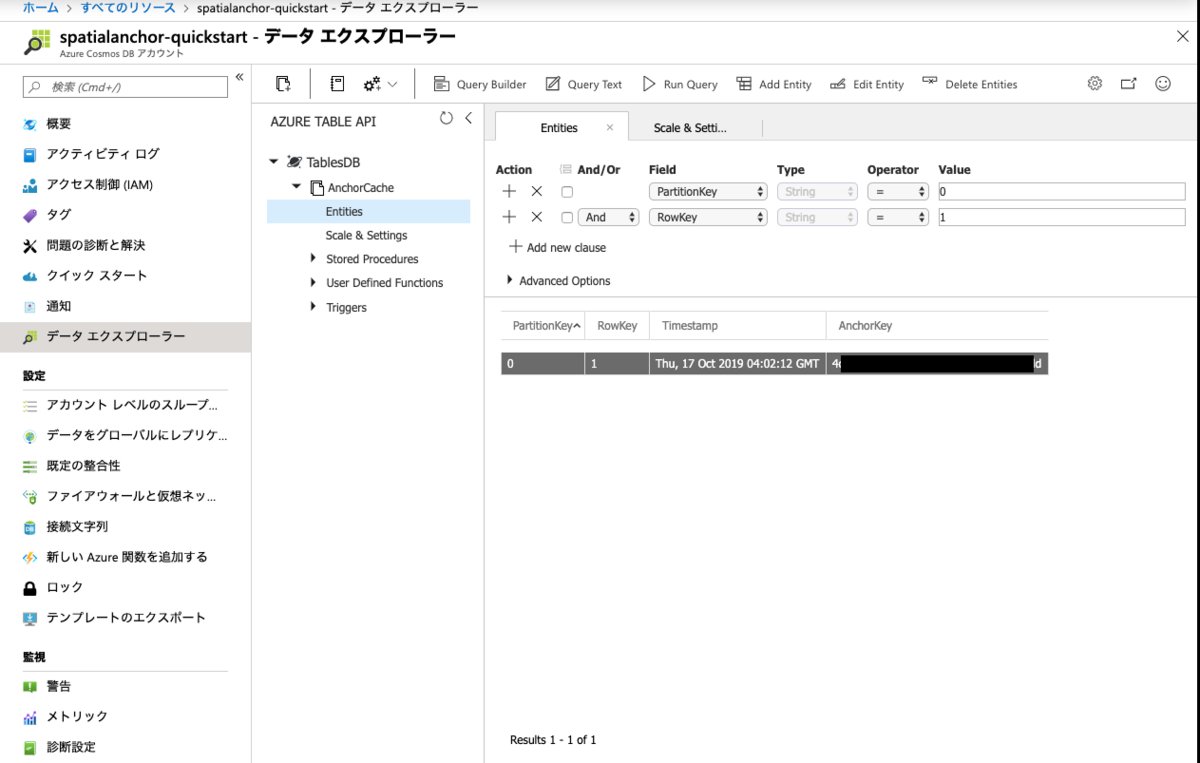The height and width of the screenshot is (763, 1200).
Task: Open the gear settings dropdown in toolbar
Action: 380,84
